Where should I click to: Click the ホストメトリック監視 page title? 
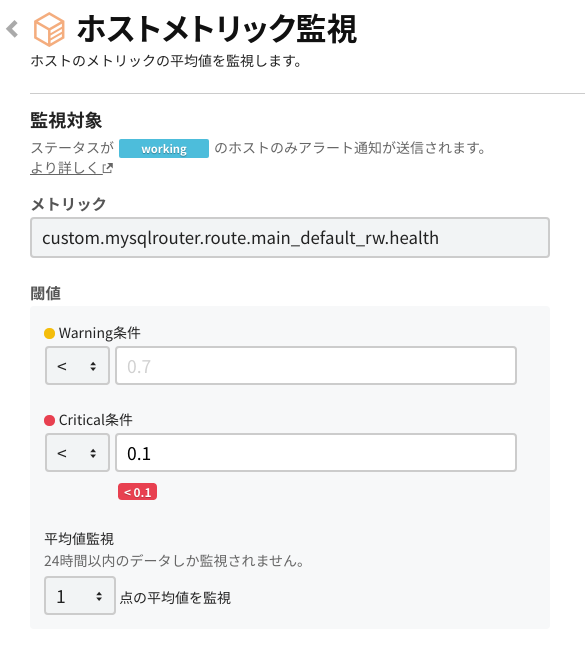pyautogui.click(x=217, y=29)
